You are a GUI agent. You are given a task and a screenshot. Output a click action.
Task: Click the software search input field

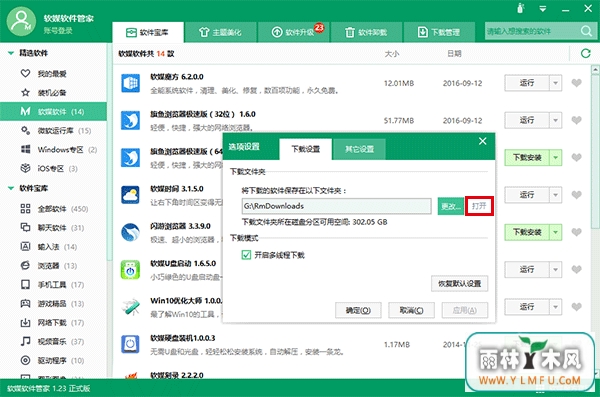click(531, 31)
